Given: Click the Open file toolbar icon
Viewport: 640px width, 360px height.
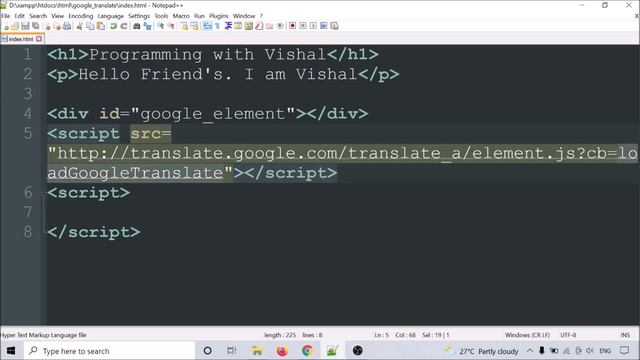Looking at the screenshot, I should pos(15,26).
